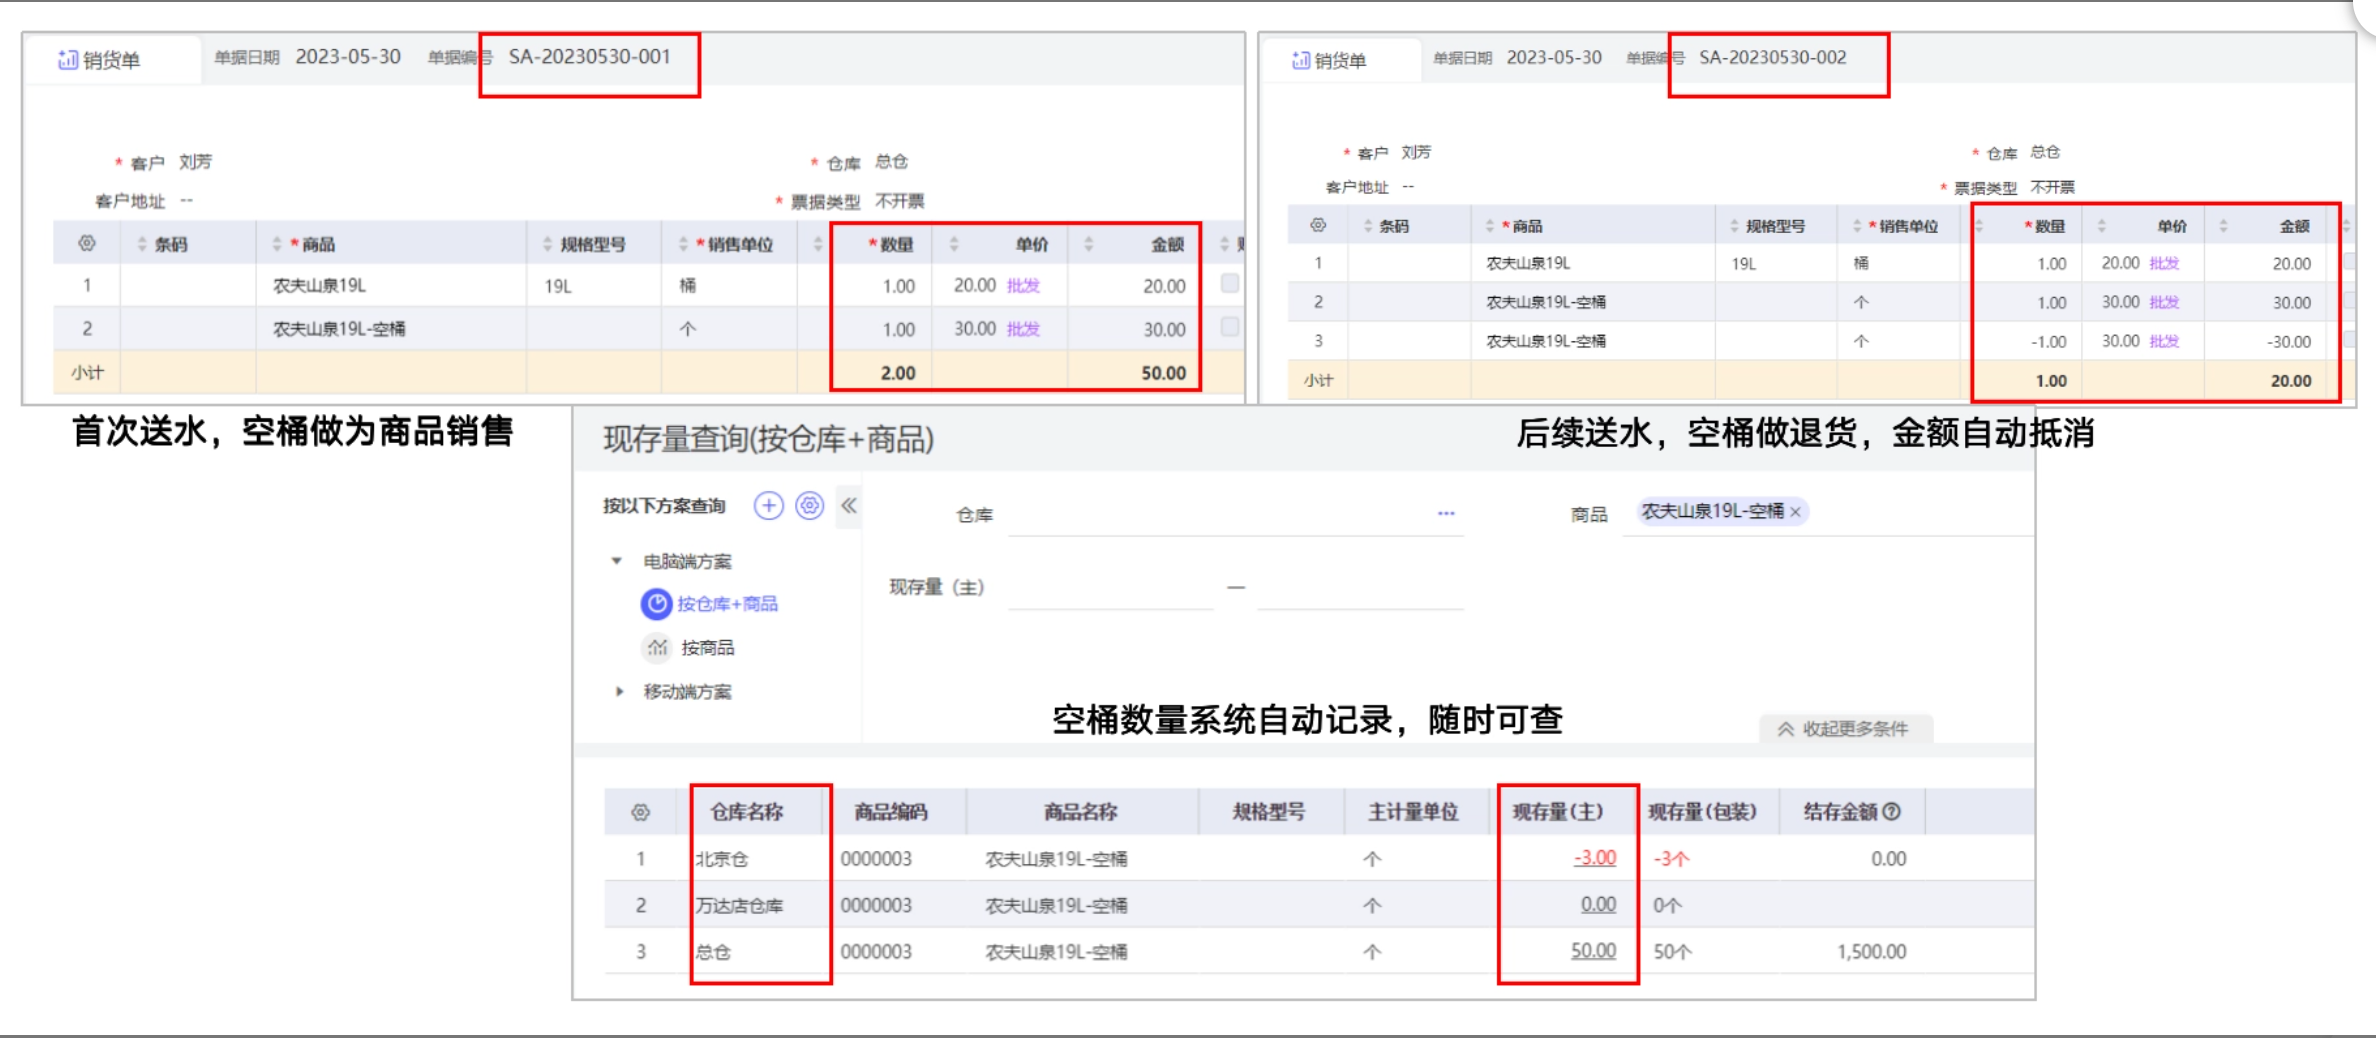Click the plus icon to add query scheme
The width and height of the screenshot is (2376, 1038).
[x=768, y=506]
